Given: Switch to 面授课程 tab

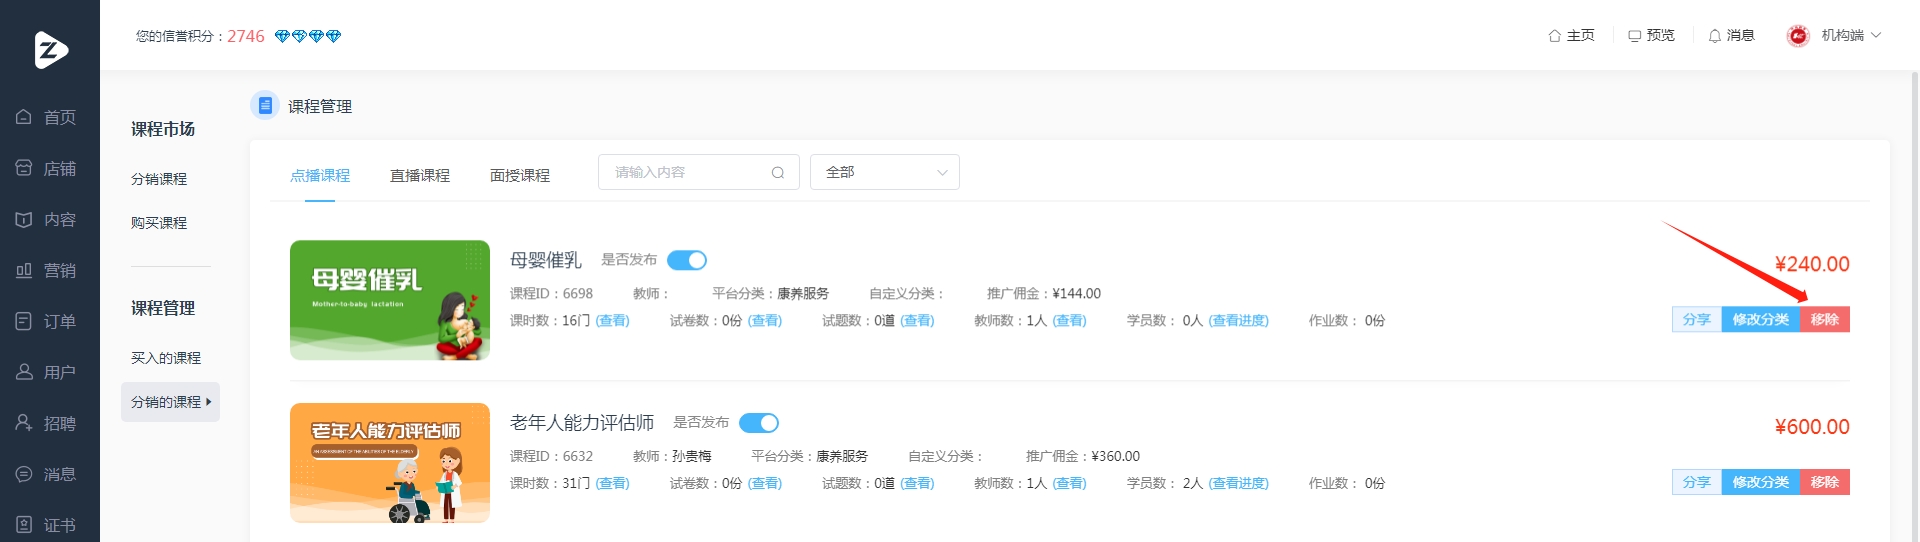Looking at the screenshot, I should pos(520,176).
